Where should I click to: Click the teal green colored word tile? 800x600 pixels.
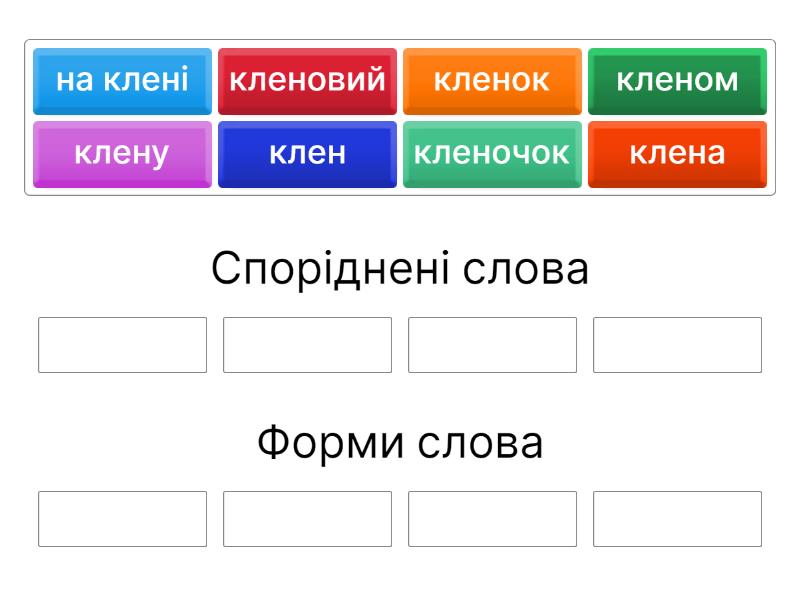[x=492, y=154]
